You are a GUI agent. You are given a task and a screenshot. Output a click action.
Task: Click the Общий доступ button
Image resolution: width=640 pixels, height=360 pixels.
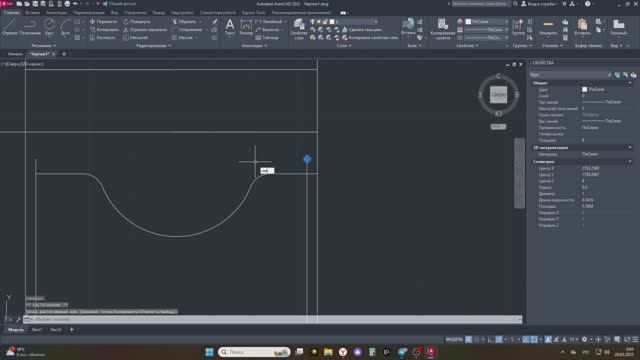point(118,4)
